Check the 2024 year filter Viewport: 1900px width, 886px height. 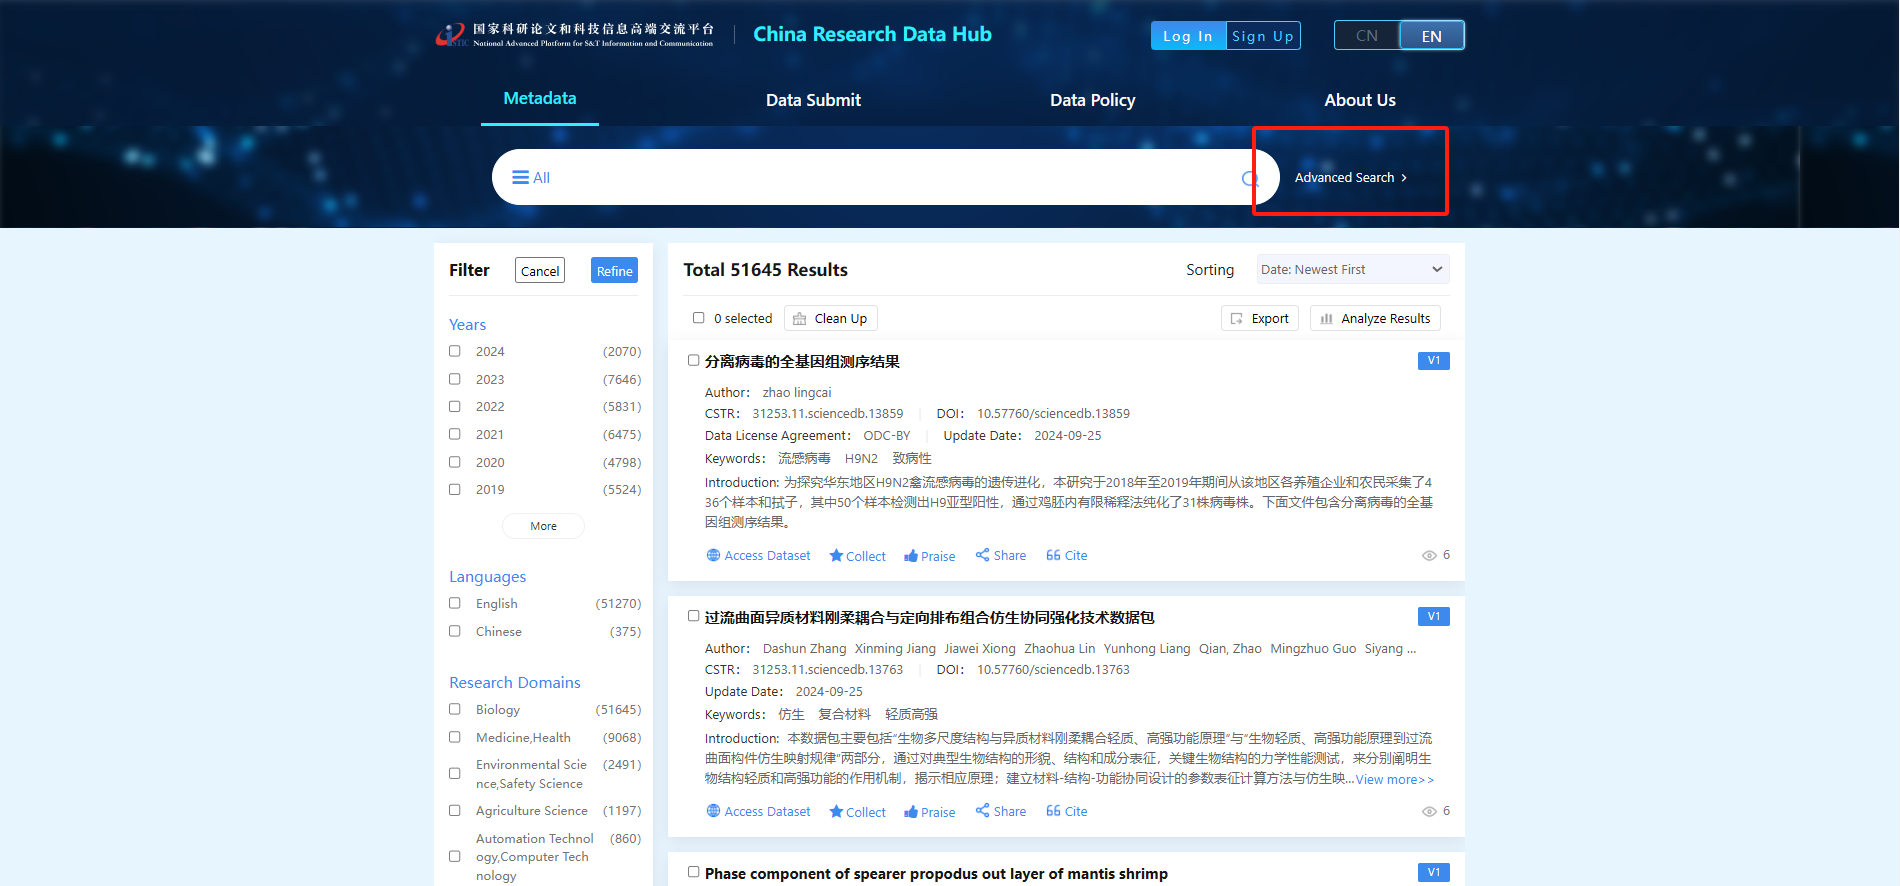pos(455,351)
